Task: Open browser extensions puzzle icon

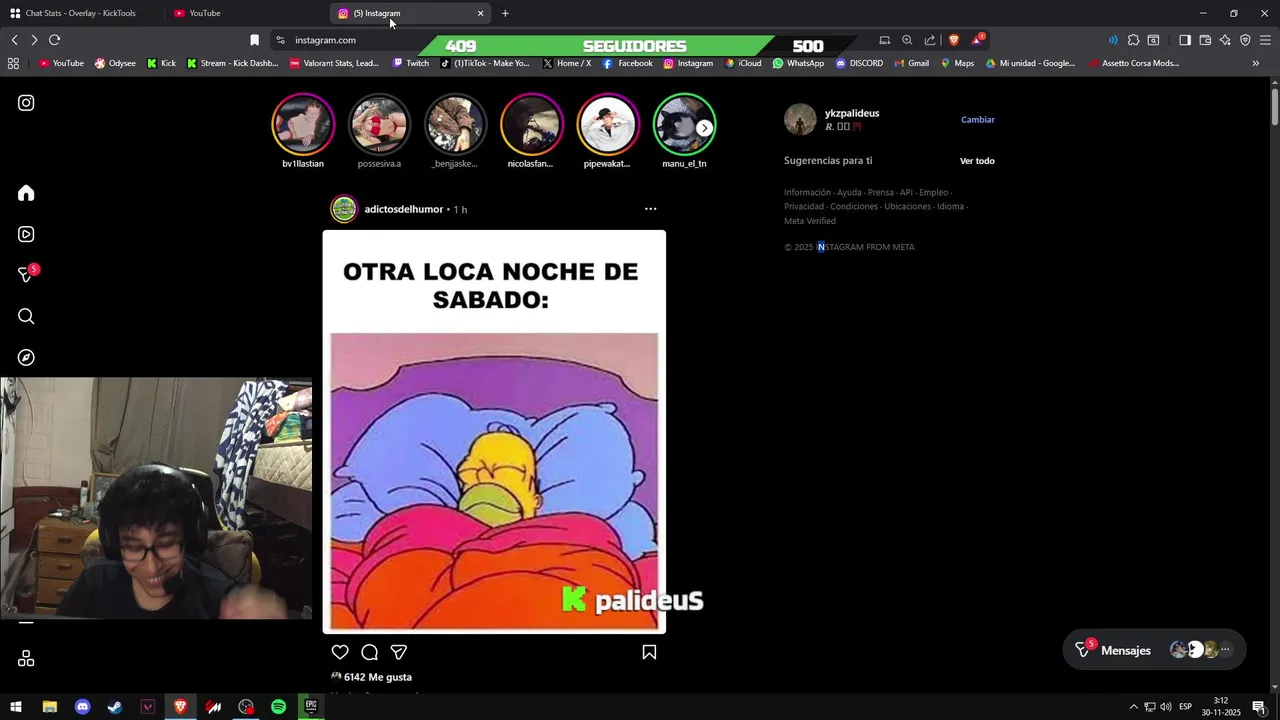Action: (x=1133, y=40)
